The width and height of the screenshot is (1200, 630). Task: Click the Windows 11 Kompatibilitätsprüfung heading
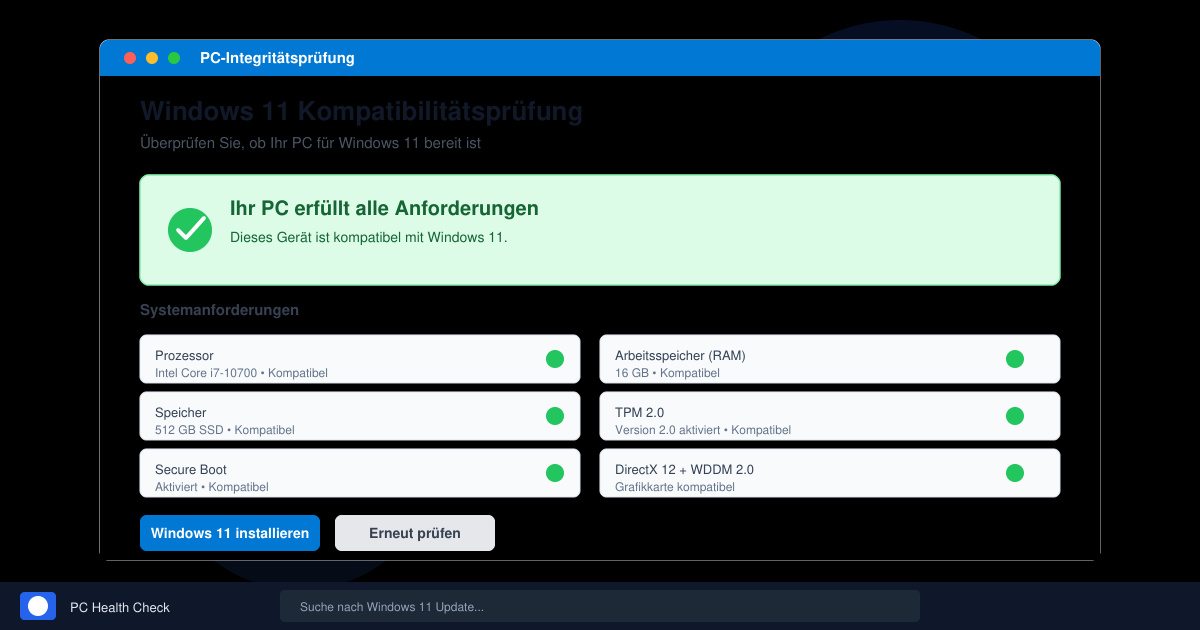[361, 111]
